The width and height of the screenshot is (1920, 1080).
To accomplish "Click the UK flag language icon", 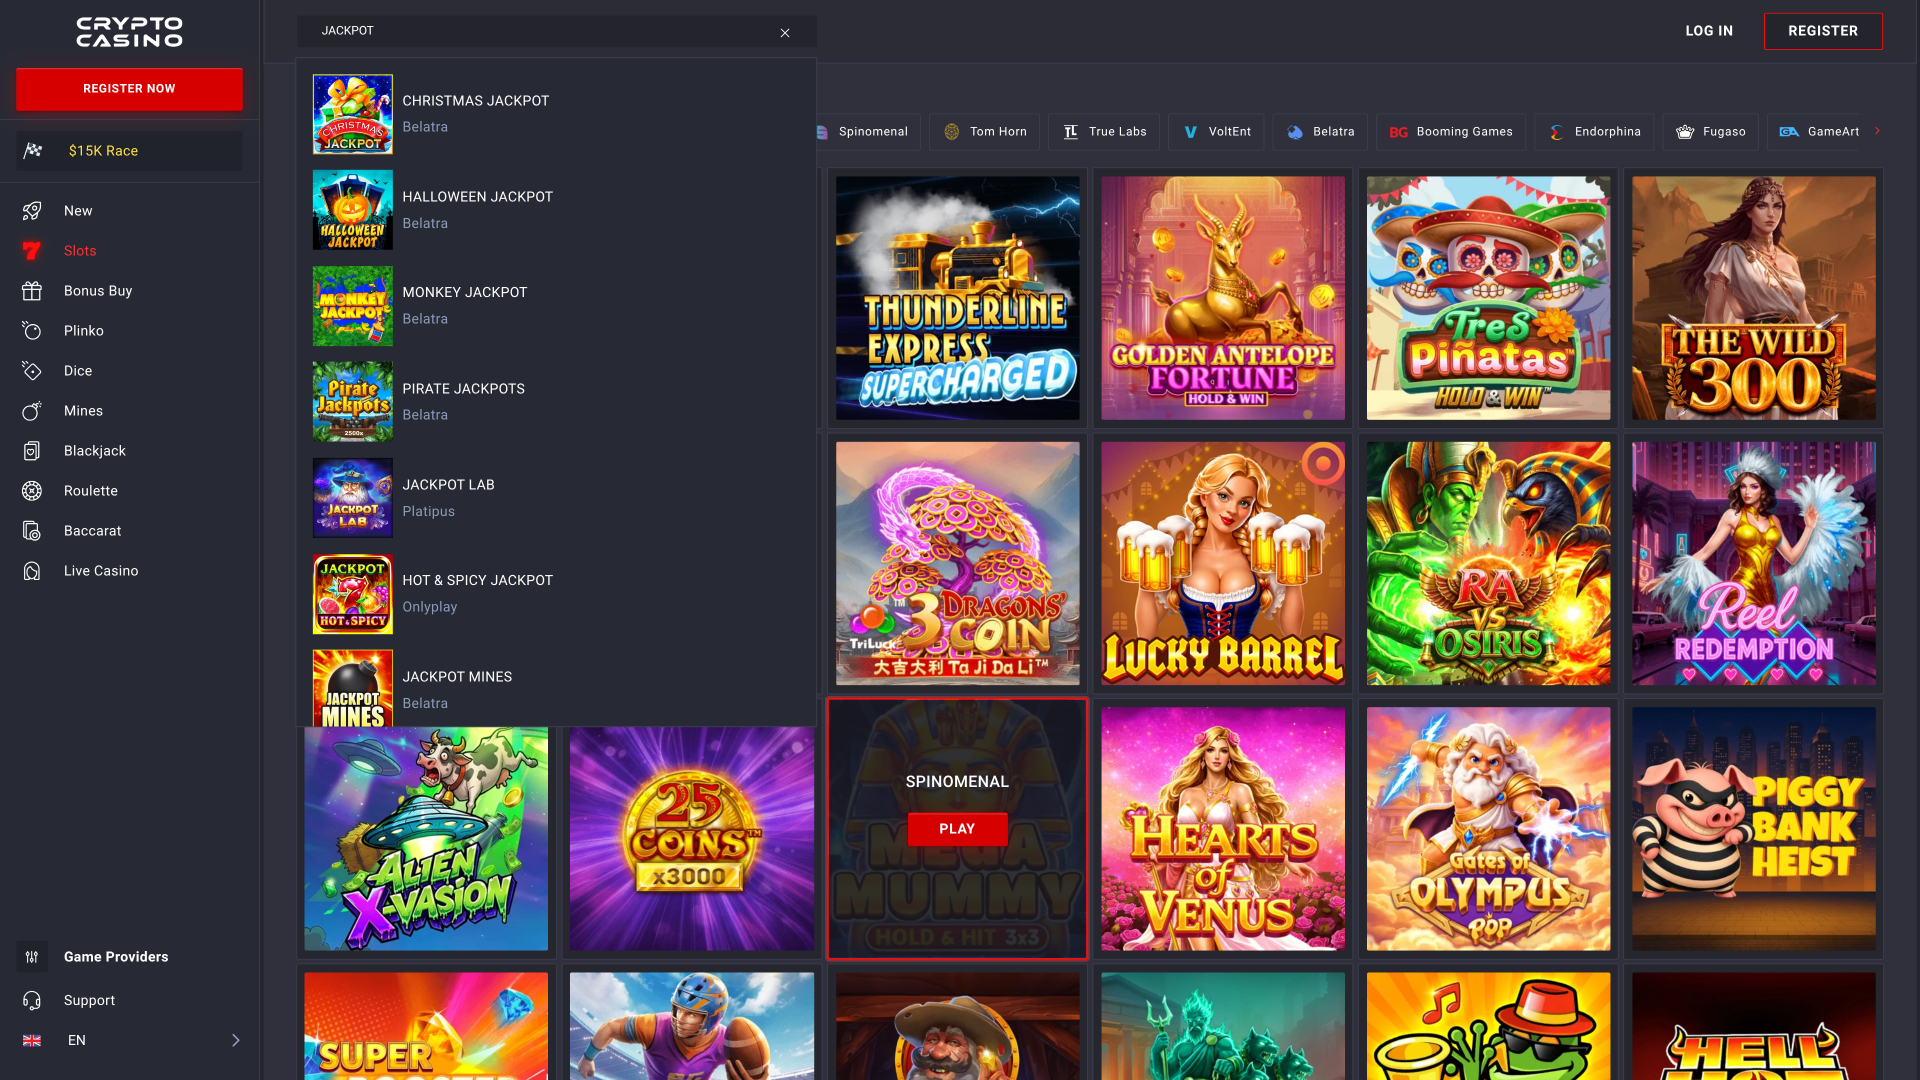I will pyautogui.click(x=32, y=1041).
